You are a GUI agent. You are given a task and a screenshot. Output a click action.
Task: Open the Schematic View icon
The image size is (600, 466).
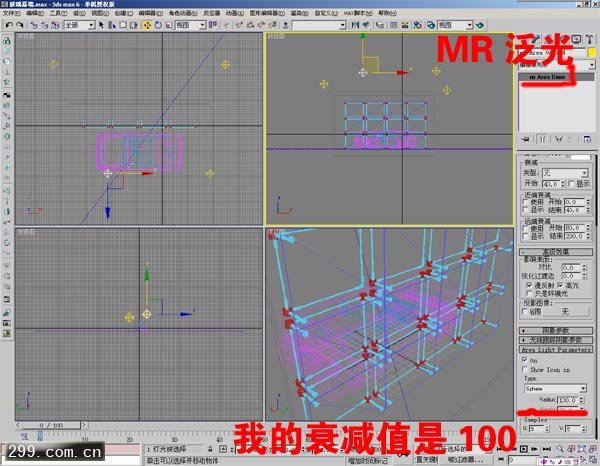pyautogui.click(x=405, y=25)
